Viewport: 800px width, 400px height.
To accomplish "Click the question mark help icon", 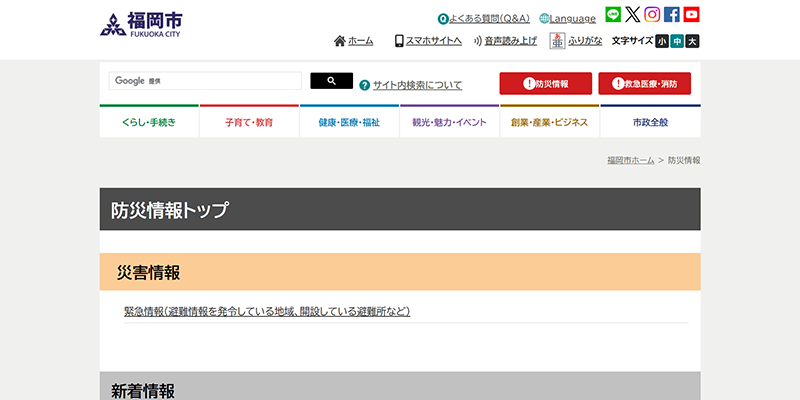I will click(364, 85).
